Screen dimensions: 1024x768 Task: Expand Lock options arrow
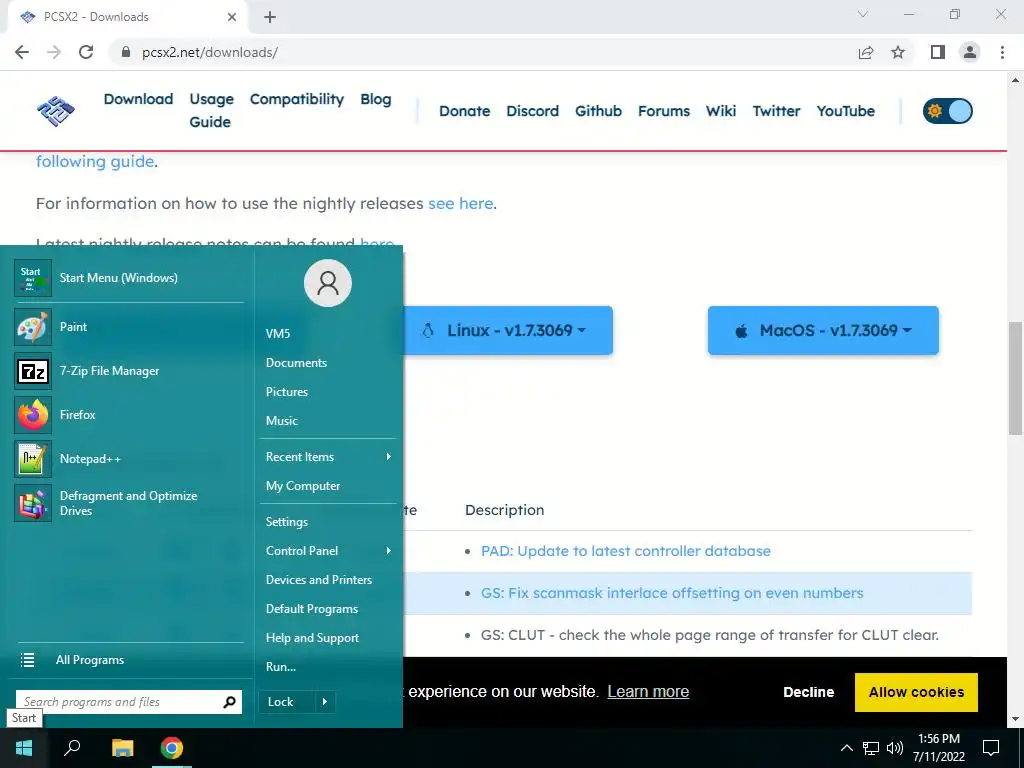pyautogui.click(x=325, y=702)
